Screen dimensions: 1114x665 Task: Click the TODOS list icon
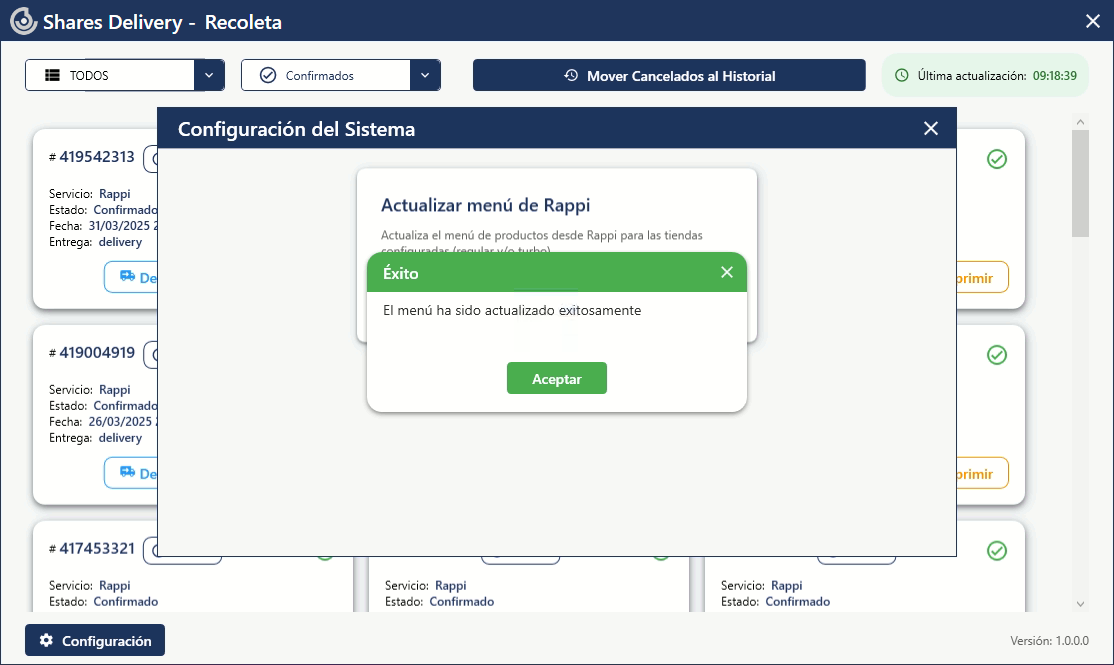click(x=53, y=75)
